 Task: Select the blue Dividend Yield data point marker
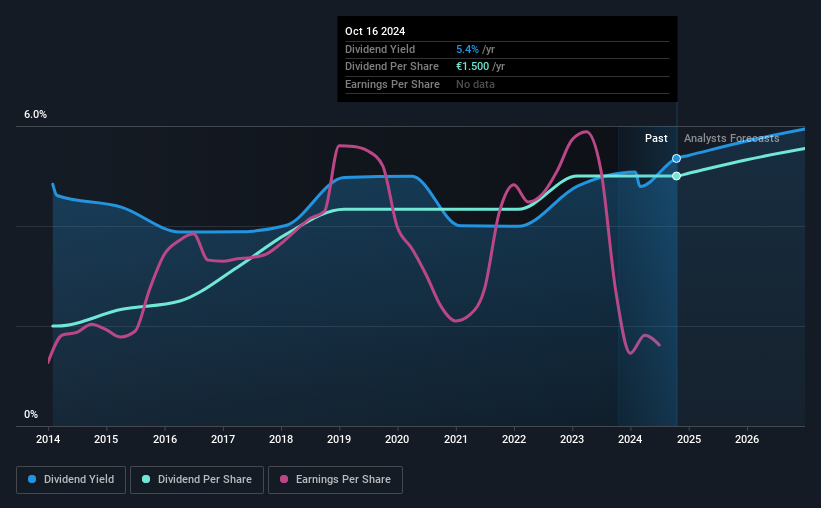point(676,158)
